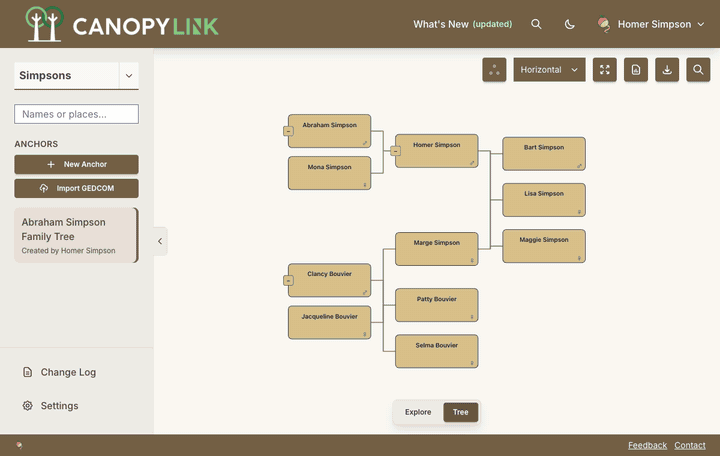Click the male icon on Abraham Simpson card
This screenshot has width=720, height=456.
(x=365, y=143)
